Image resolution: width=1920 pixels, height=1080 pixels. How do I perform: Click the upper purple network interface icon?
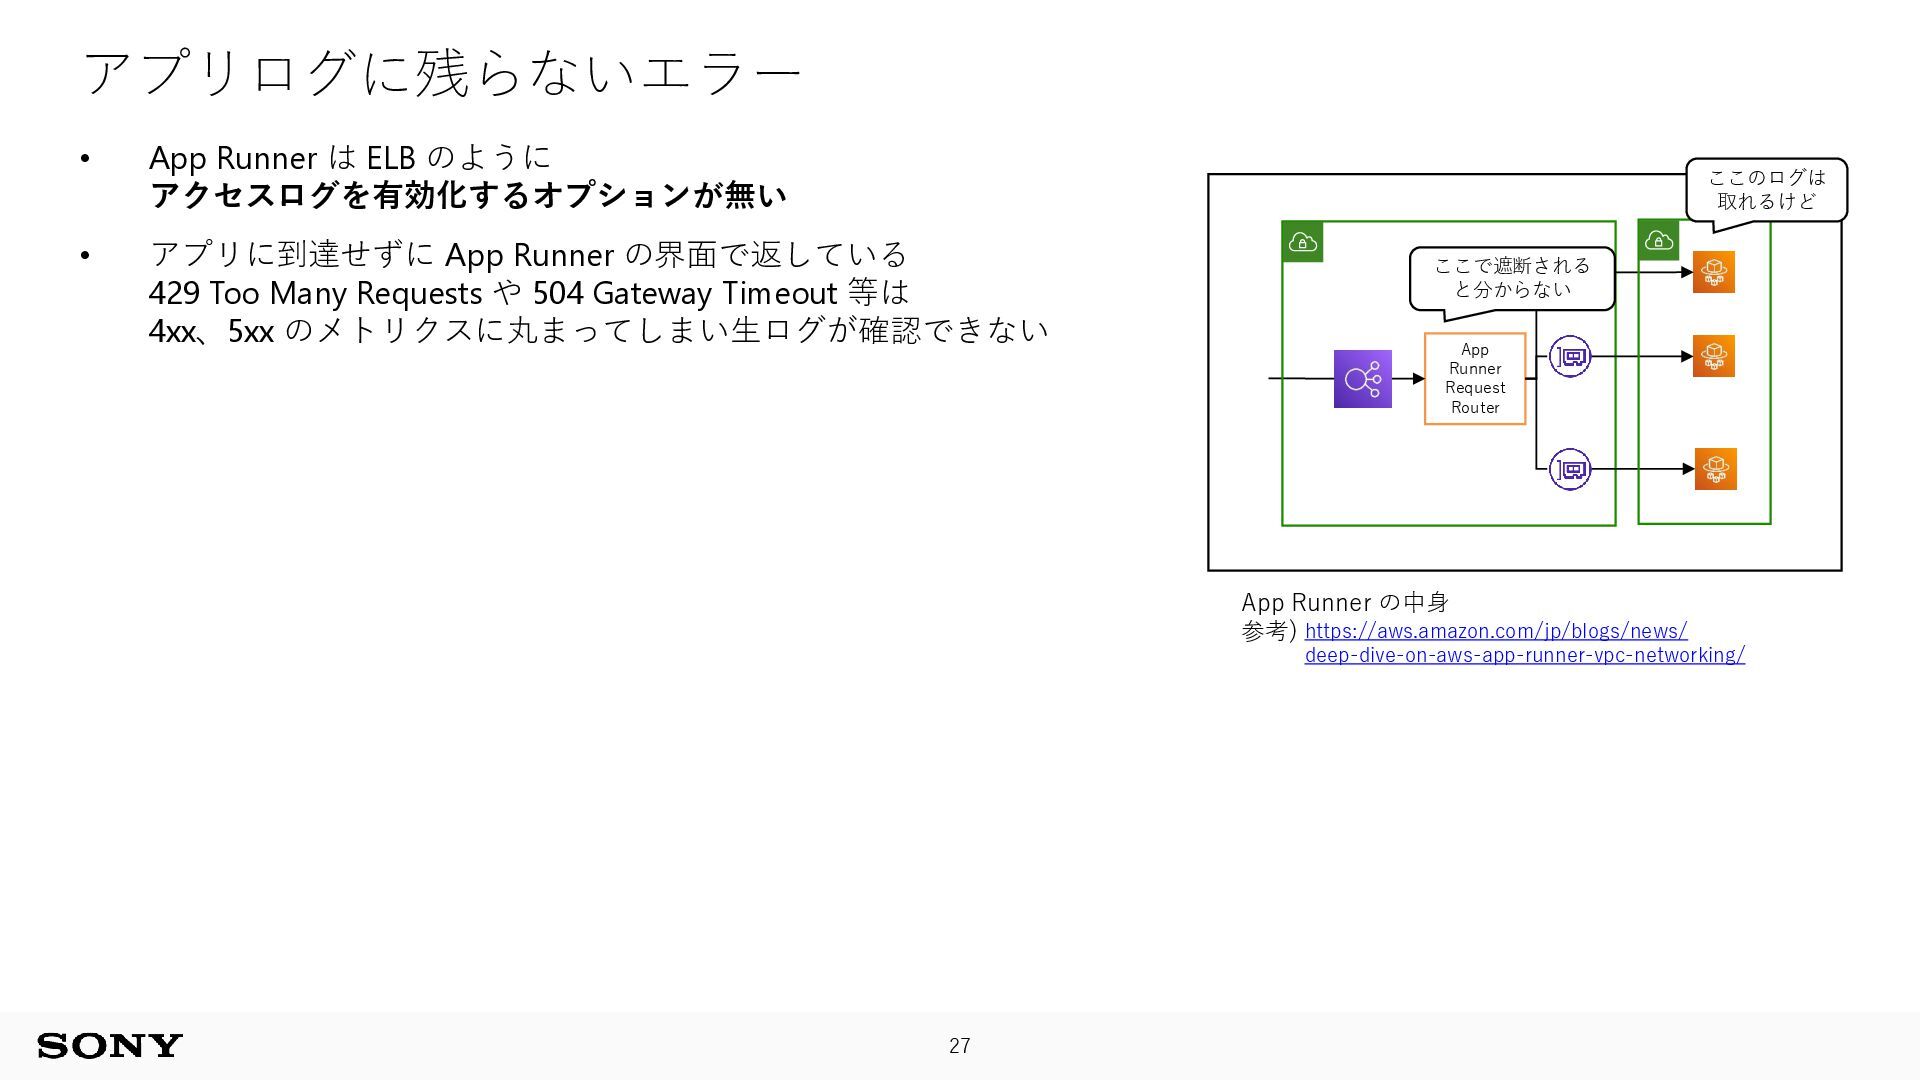click(1570, 356)
